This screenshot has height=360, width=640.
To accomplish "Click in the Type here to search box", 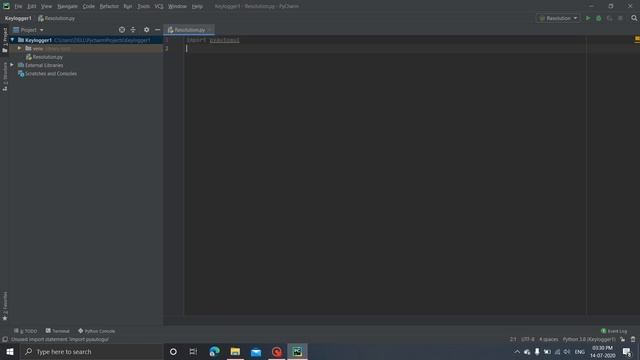I will (91, 351).
